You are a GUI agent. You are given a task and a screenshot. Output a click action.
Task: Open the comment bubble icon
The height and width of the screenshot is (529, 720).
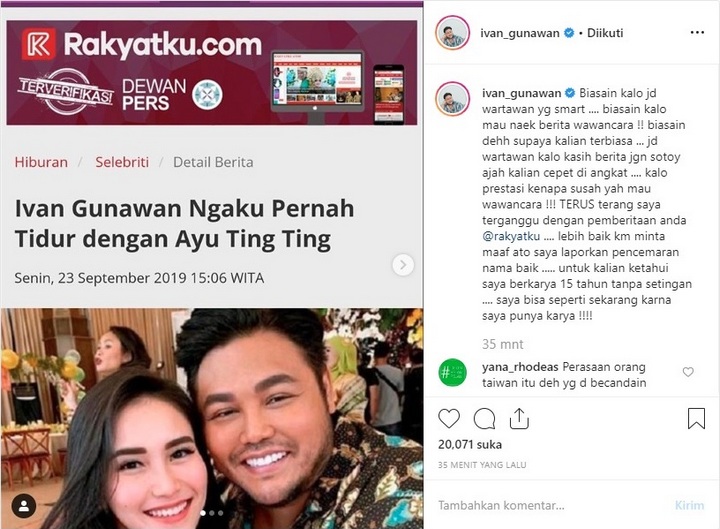pos(484,418)
